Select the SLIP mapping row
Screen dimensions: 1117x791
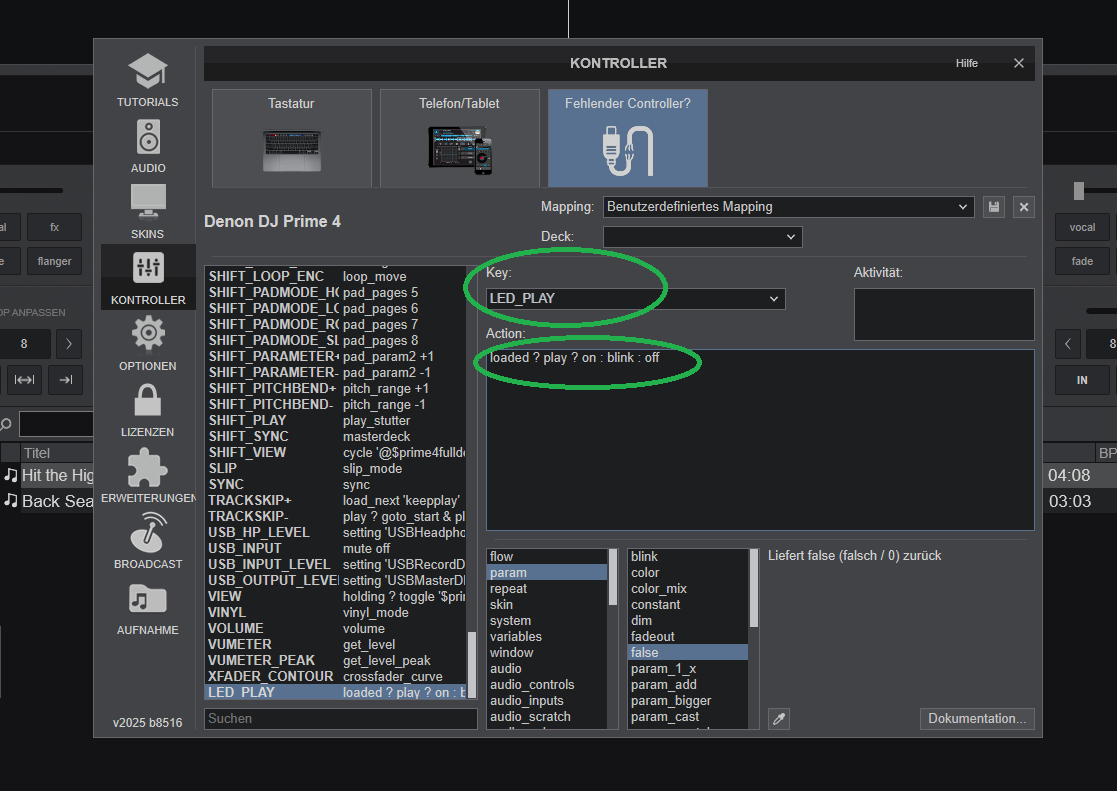[336, 468]
